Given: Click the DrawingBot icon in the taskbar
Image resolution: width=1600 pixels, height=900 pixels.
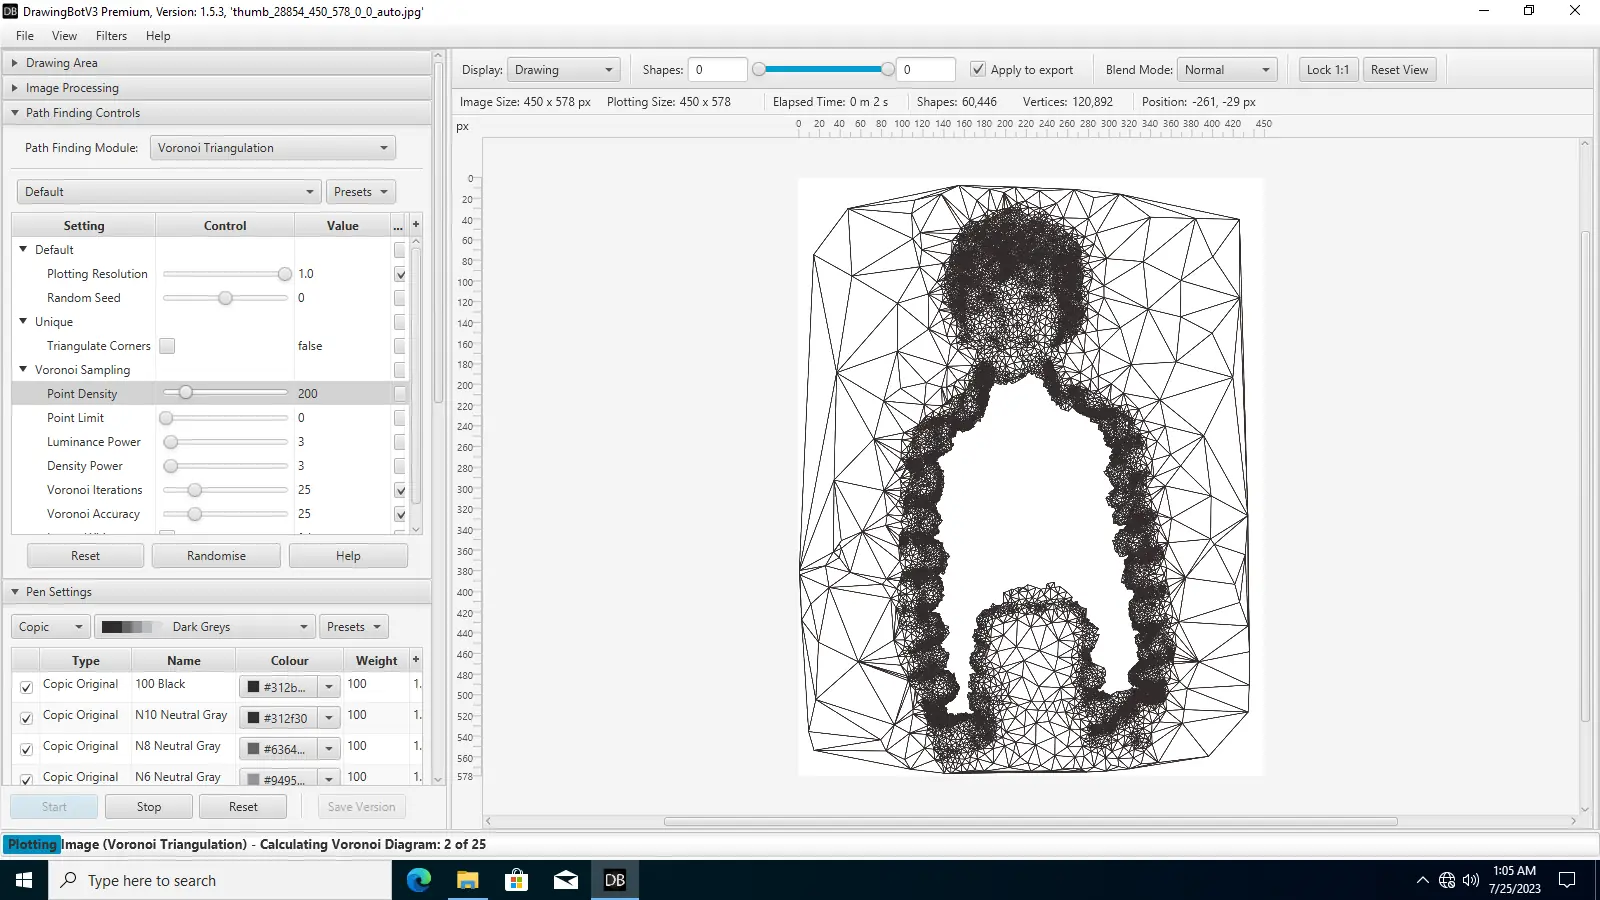Looking at the screenshot, I should (614, 880).
